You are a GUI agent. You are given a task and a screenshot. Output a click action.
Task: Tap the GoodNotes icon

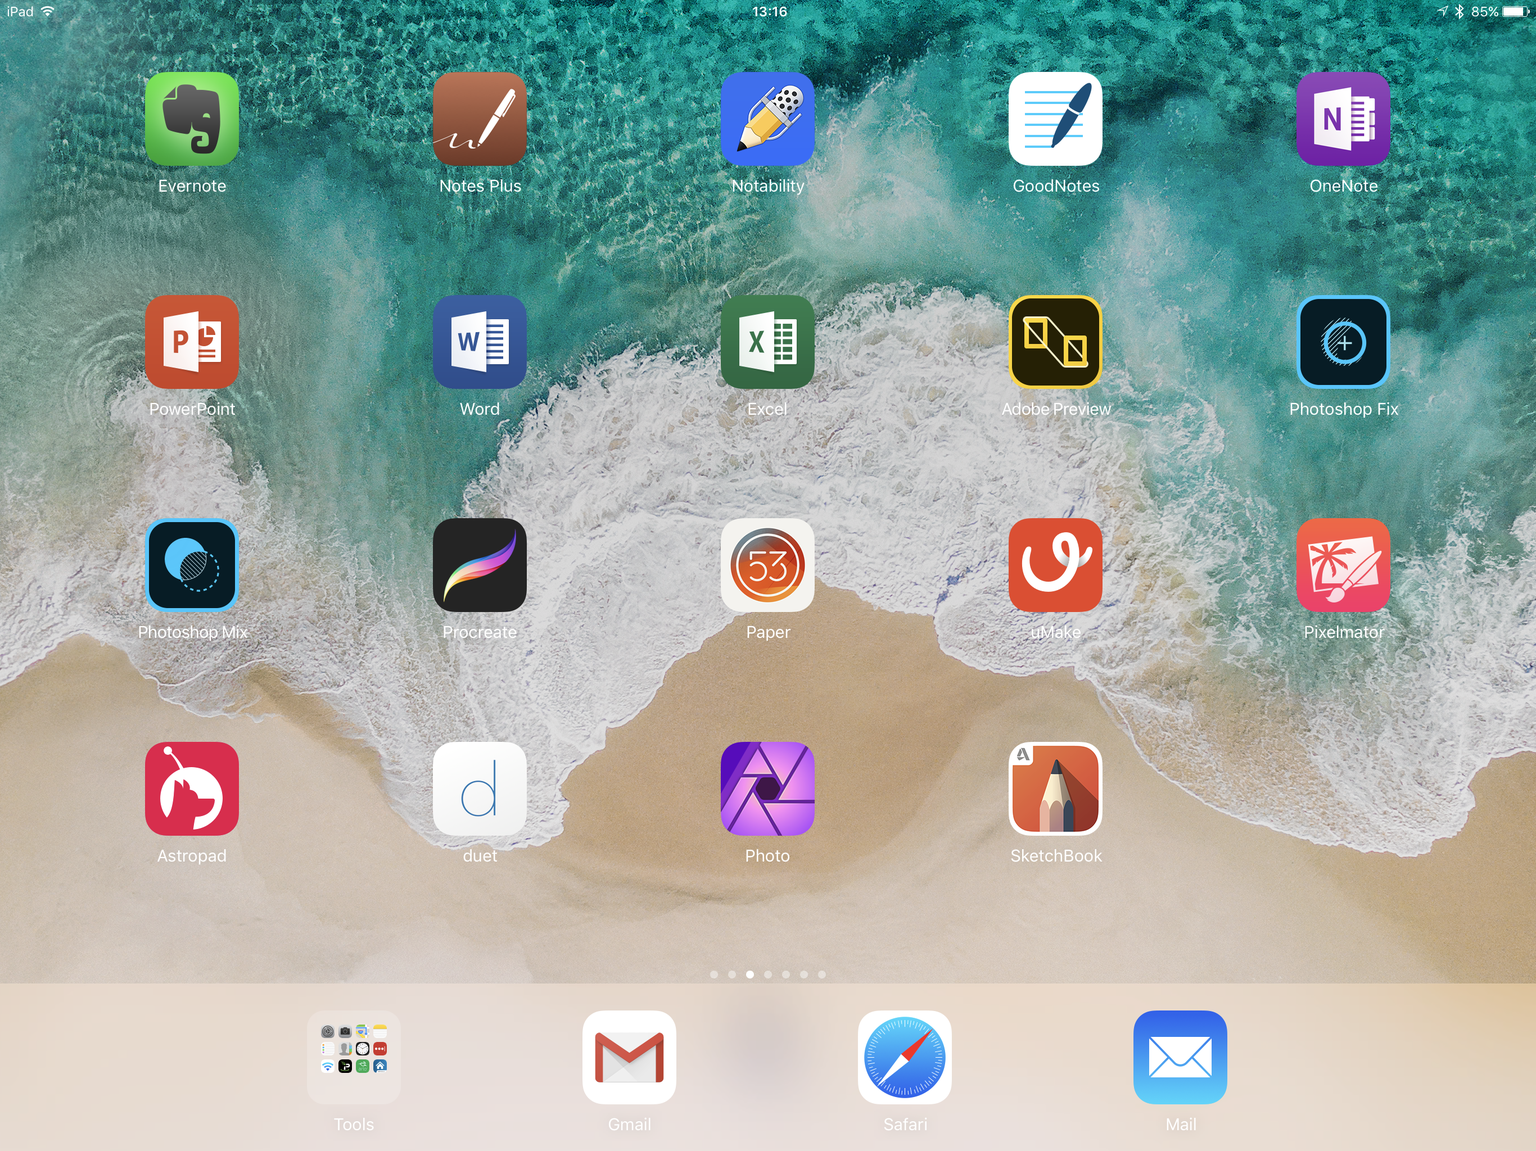click(x=1055, y=119)
